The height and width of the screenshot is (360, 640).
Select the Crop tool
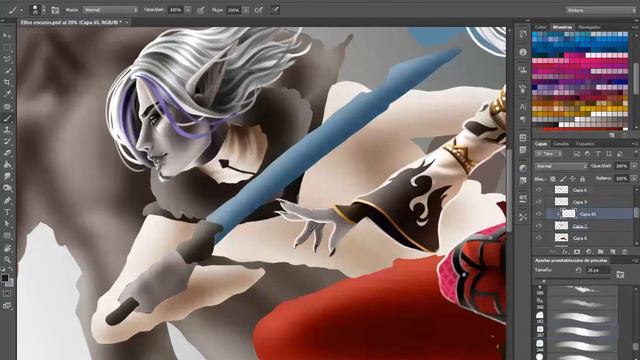(x=7, y=82)
